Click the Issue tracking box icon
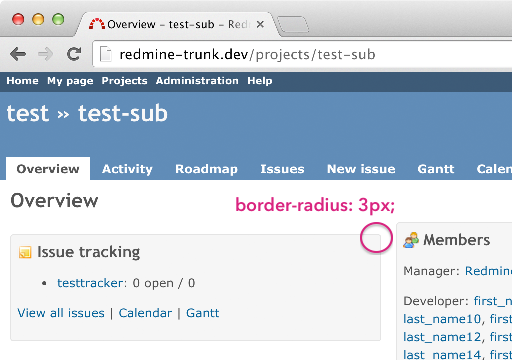Image resolution: width=512 pixels, height=360 pixels. (x=25, y=252)
